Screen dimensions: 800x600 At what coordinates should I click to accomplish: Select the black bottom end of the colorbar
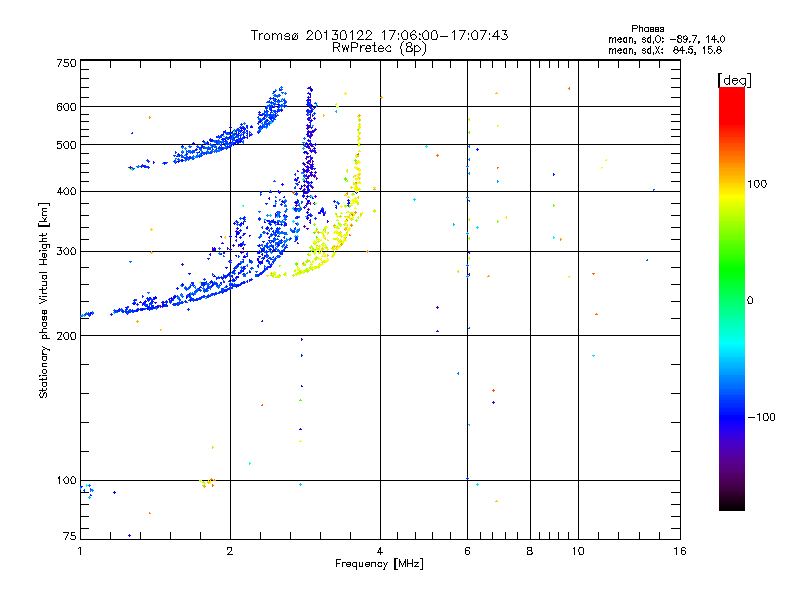coord(731,505)
